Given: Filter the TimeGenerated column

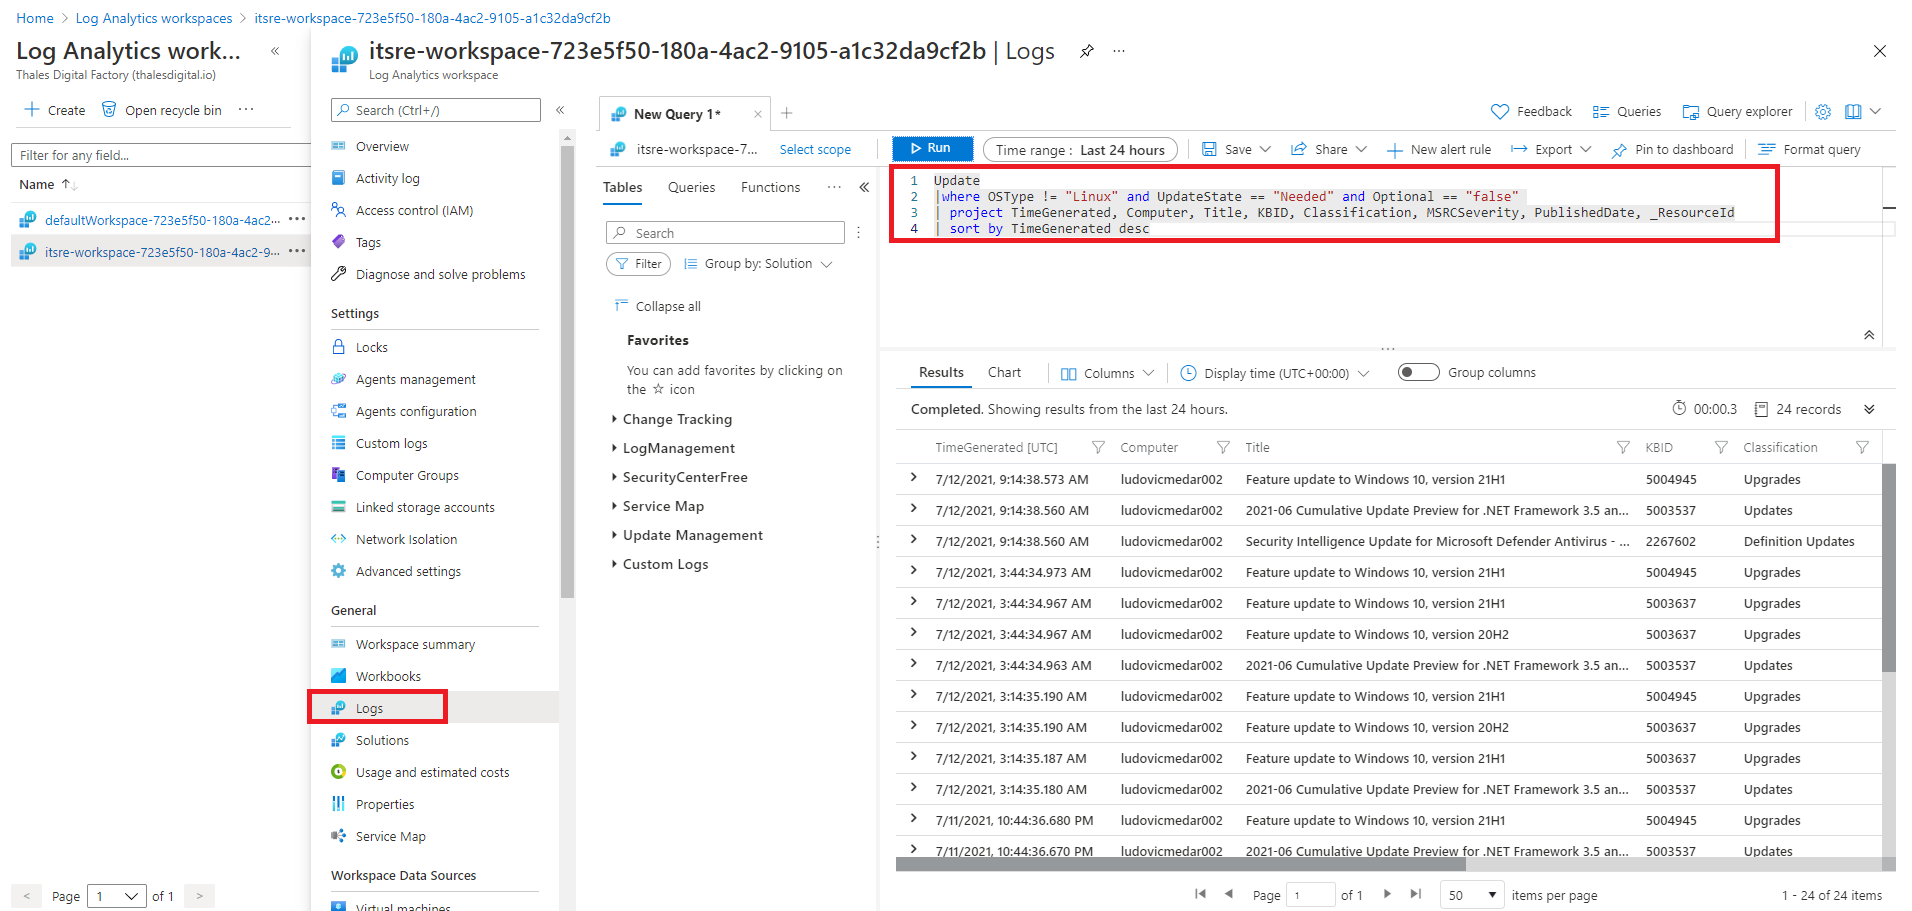Looking at the screenshot, I should tap(1098, 447).
